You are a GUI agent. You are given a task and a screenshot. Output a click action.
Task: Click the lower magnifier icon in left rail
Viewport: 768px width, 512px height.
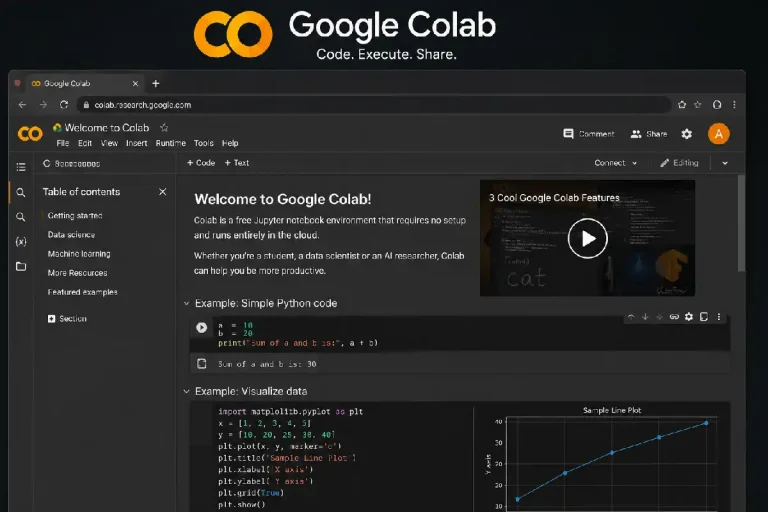click(x=21, y=217)
